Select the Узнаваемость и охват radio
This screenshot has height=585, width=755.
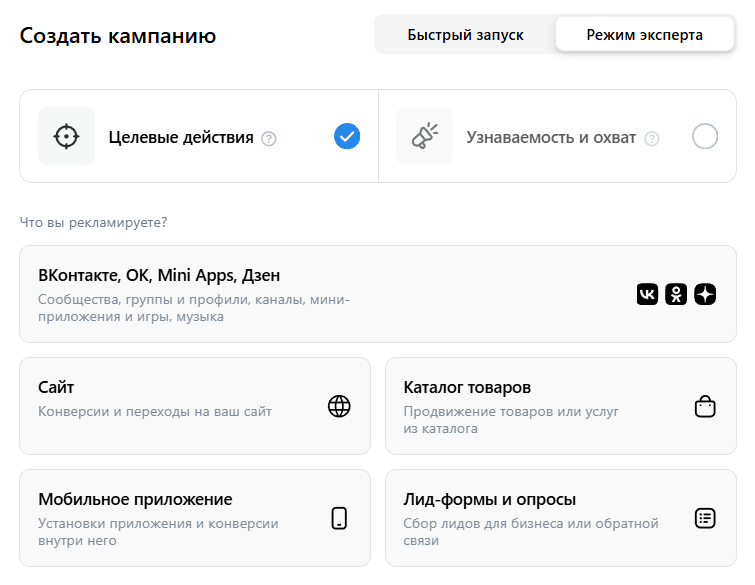click(x=705, y=136)
